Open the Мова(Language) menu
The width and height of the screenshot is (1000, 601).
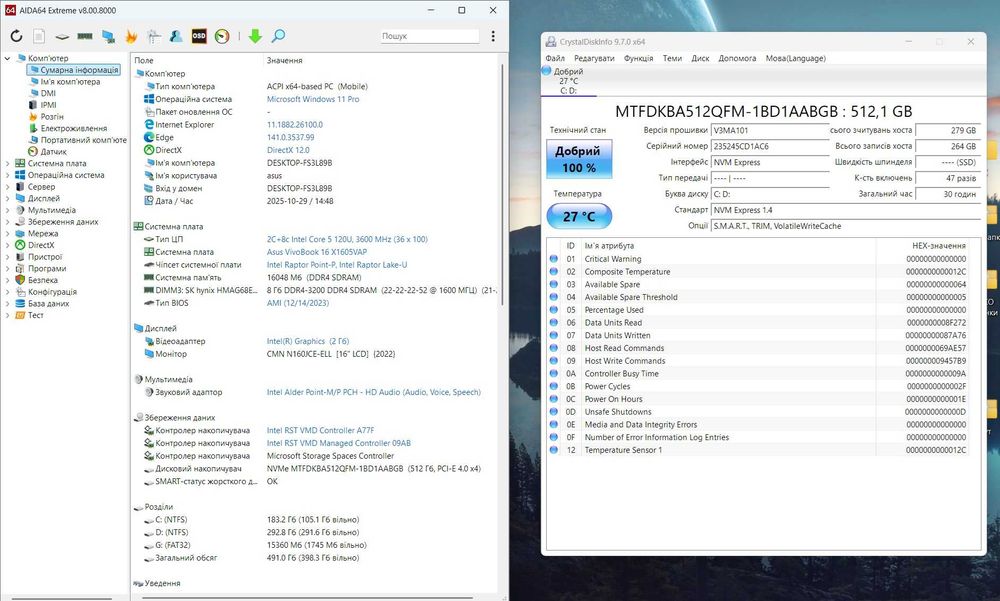(795, 58)
